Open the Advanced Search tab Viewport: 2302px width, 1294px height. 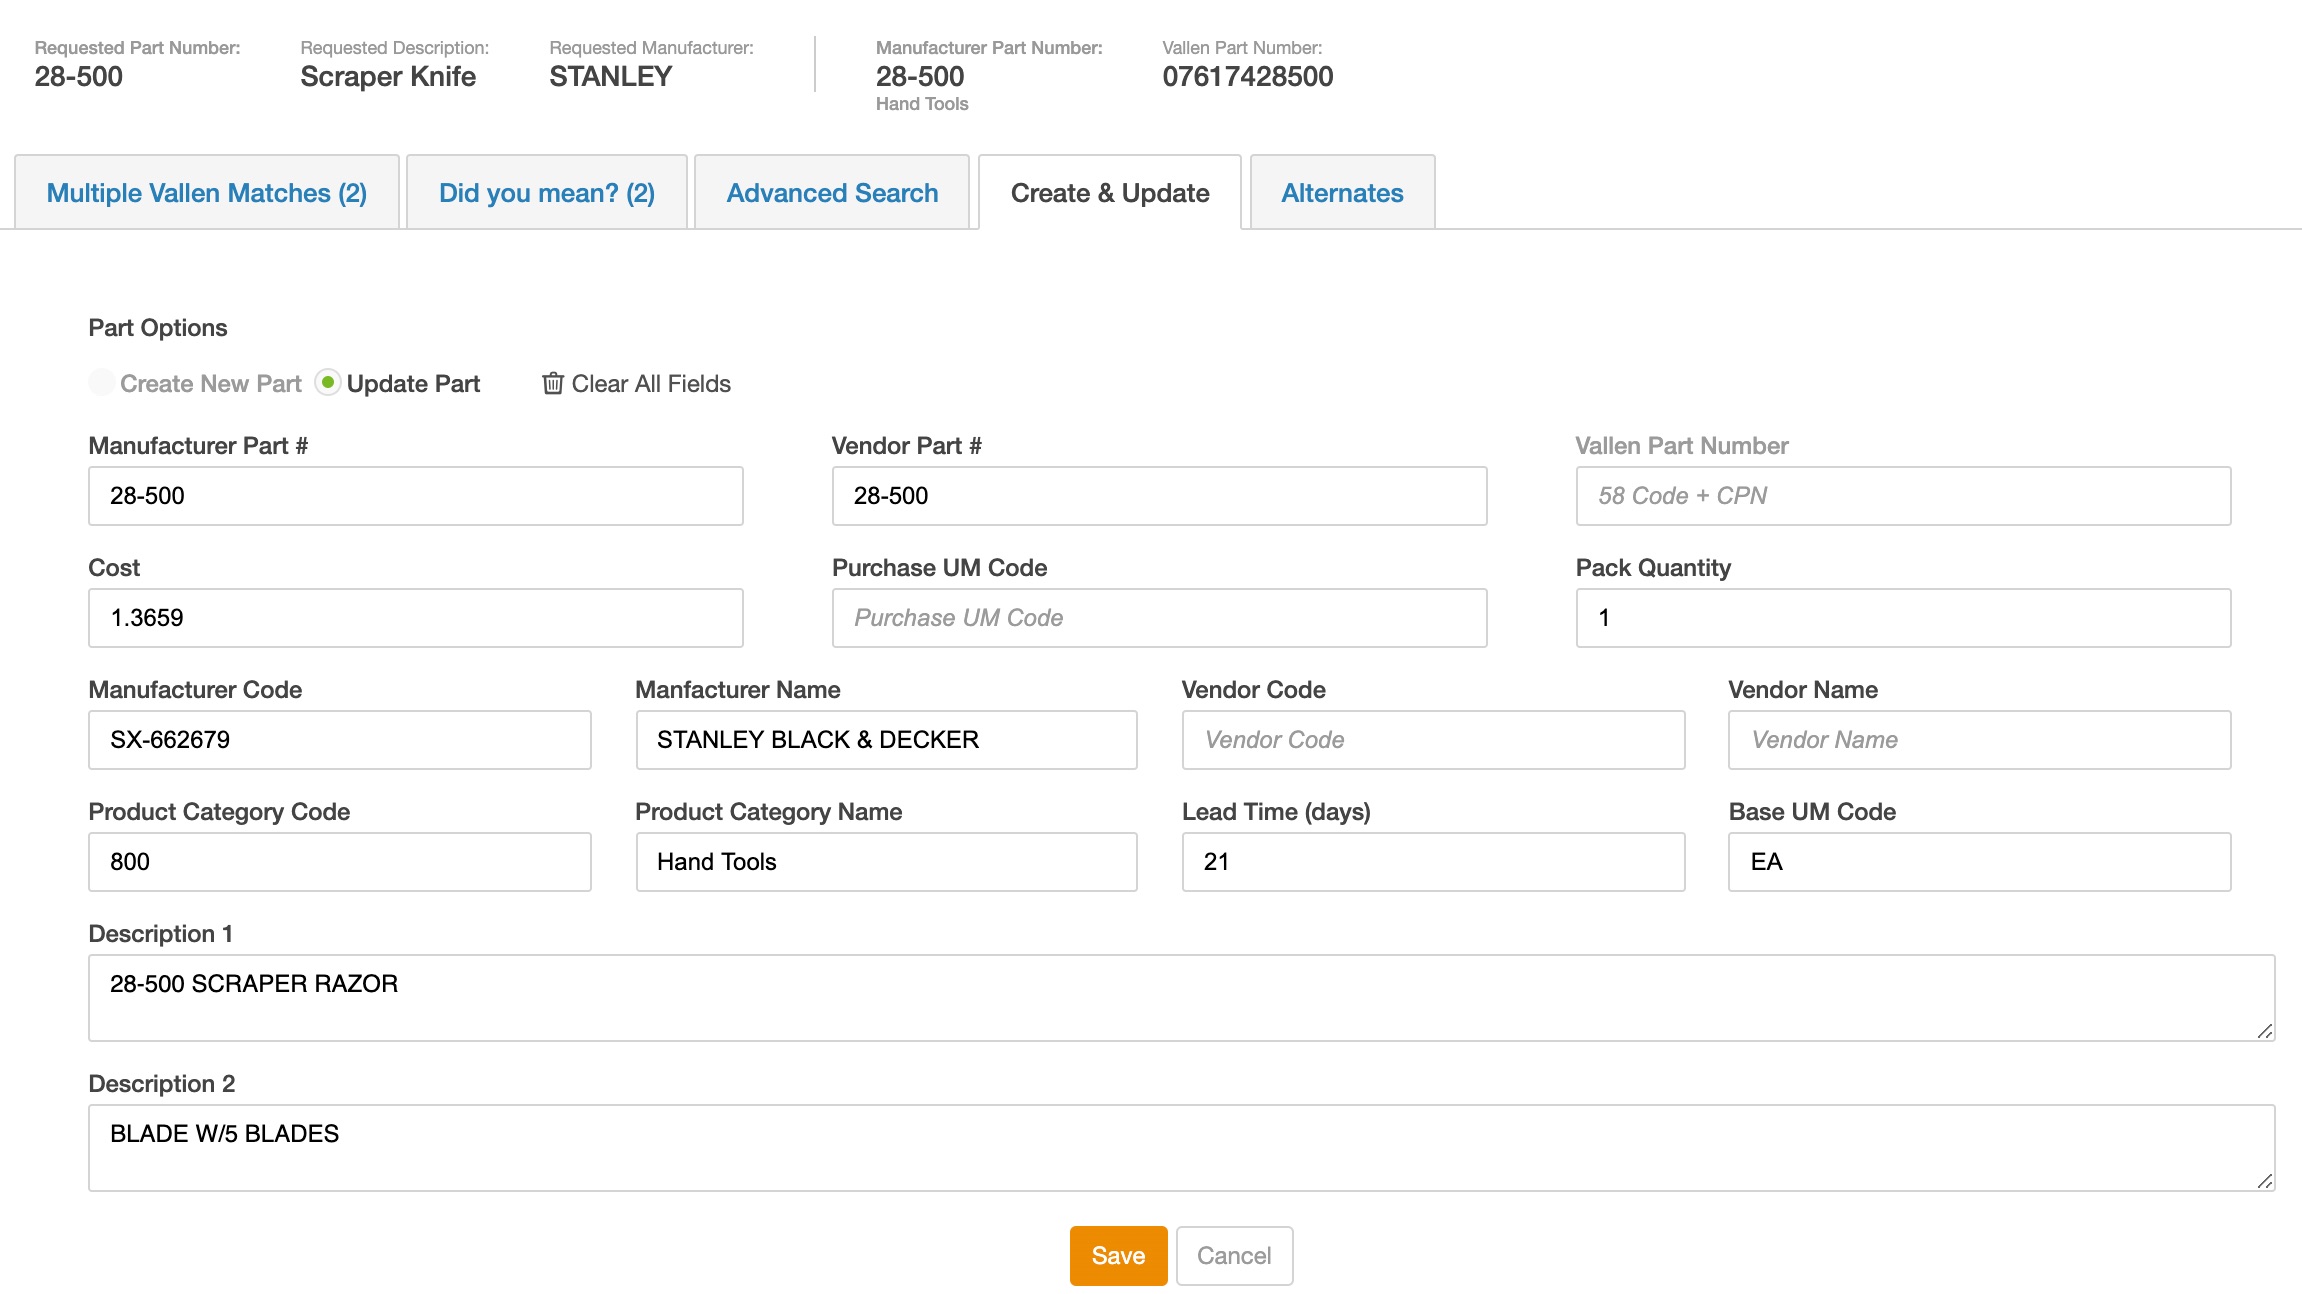[832, 193]
